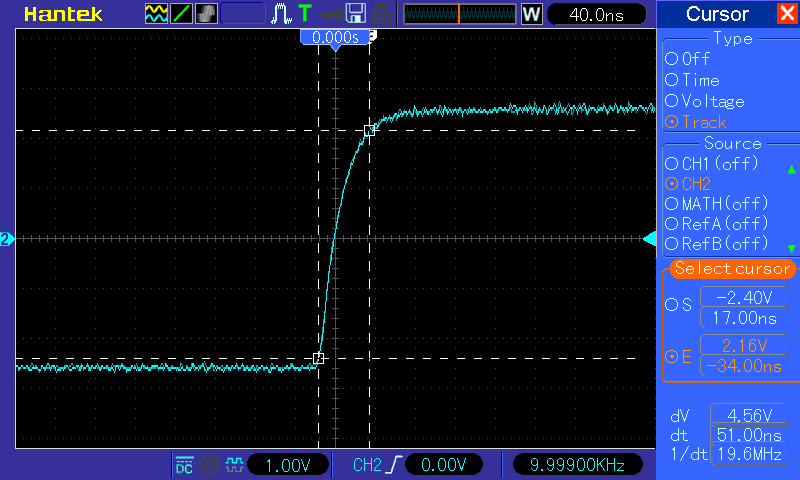Click the 1.00V volts per division readout
800x480 pixels.
pyautogui.click(x=288, y=465)
